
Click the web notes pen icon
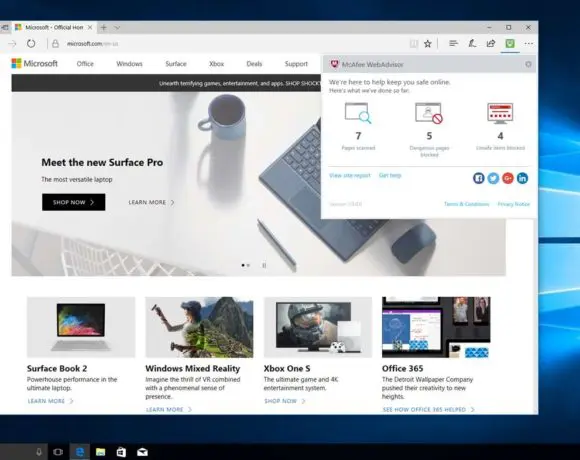pyautogui.click(x=472, y=44)
